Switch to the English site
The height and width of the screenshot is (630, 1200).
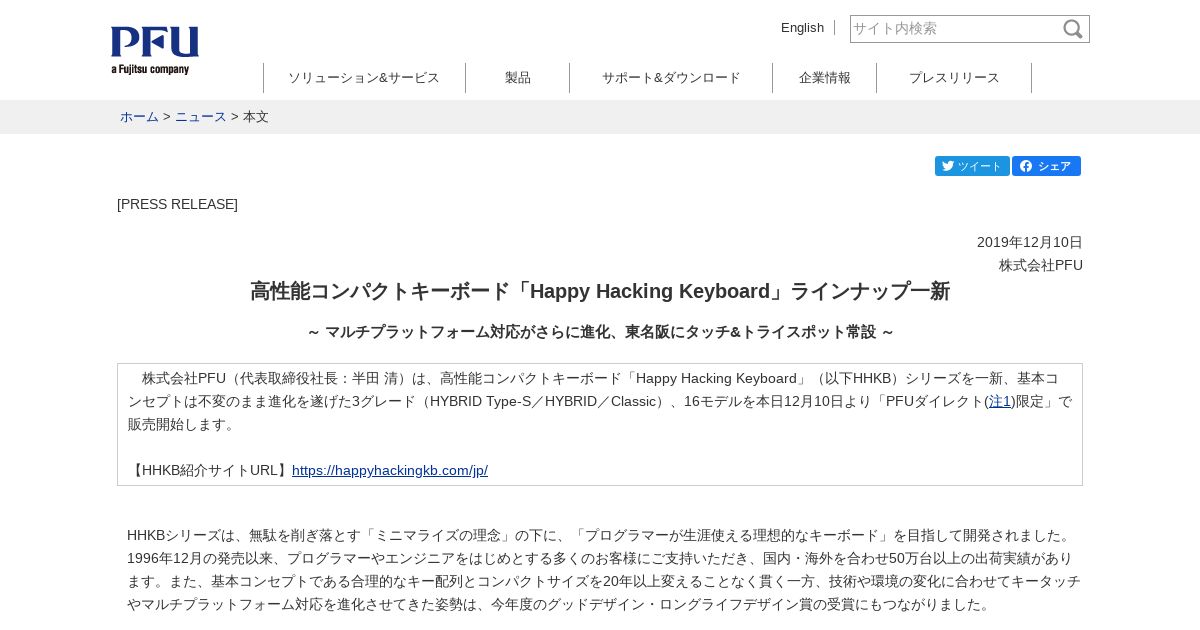click(802, 28)
